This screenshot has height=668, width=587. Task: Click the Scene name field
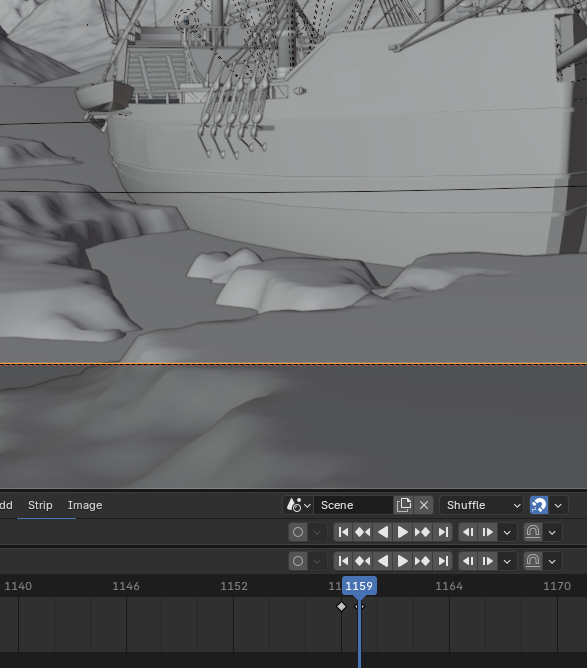tap(353, 505)
